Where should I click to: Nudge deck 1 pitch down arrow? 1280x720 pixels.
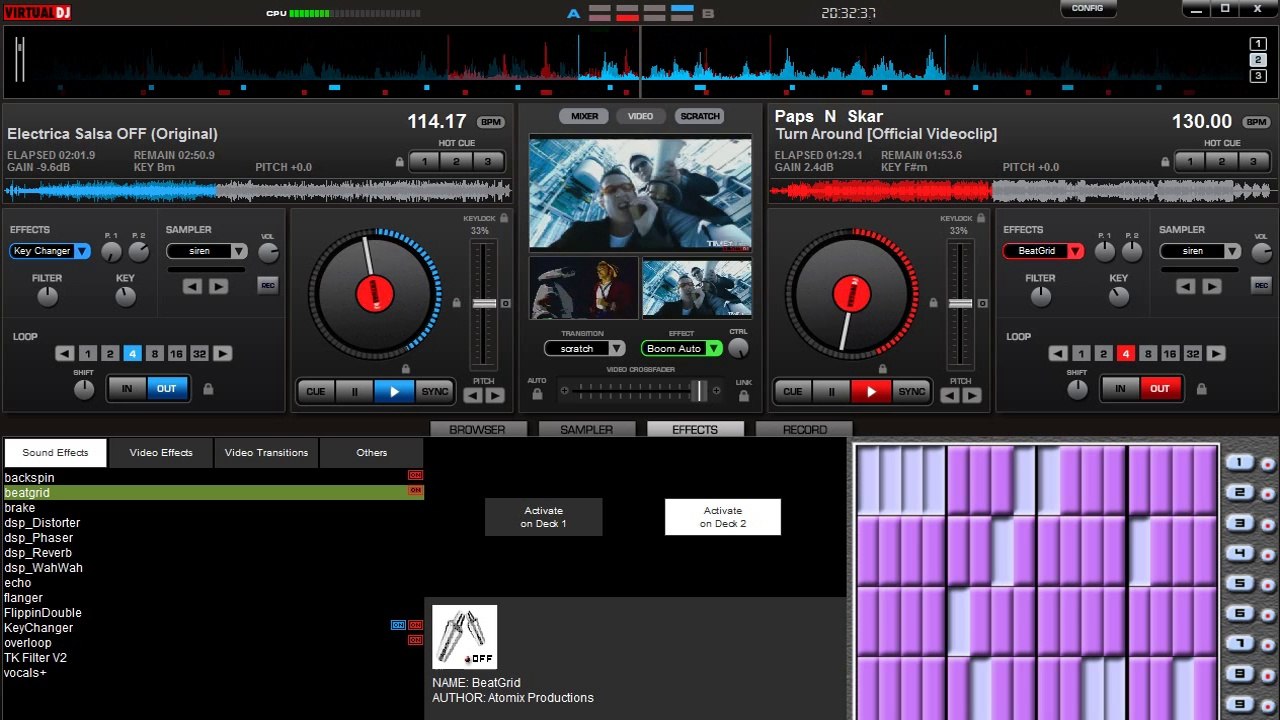[x=473, y=395]
